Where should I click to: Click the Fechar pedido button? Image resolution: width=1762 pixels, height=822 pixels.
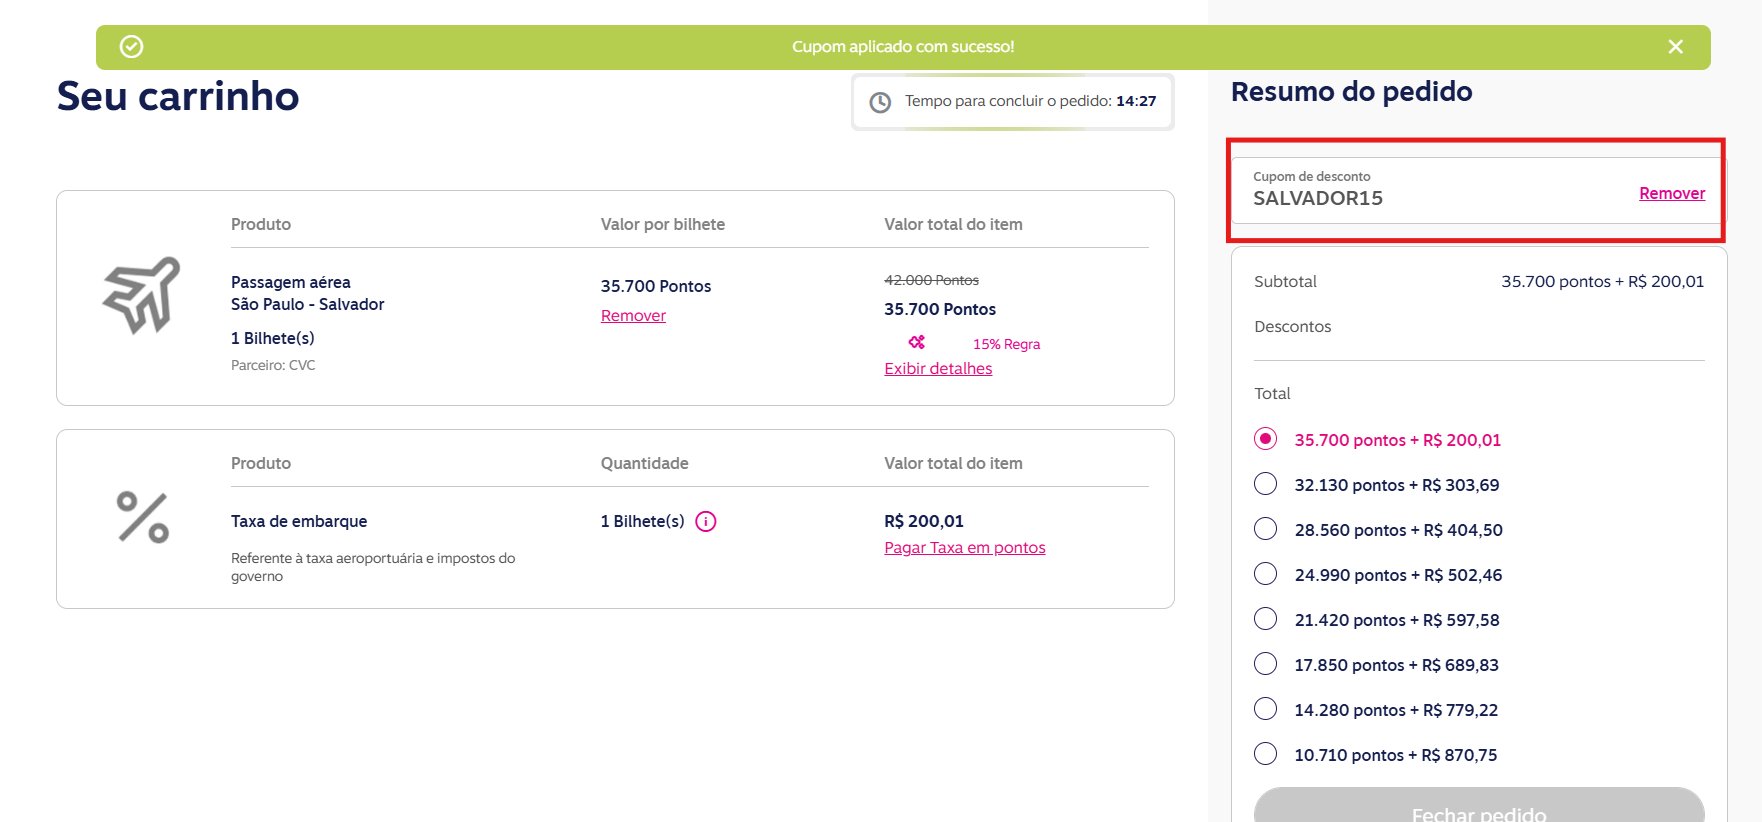tap(1479, 806)
